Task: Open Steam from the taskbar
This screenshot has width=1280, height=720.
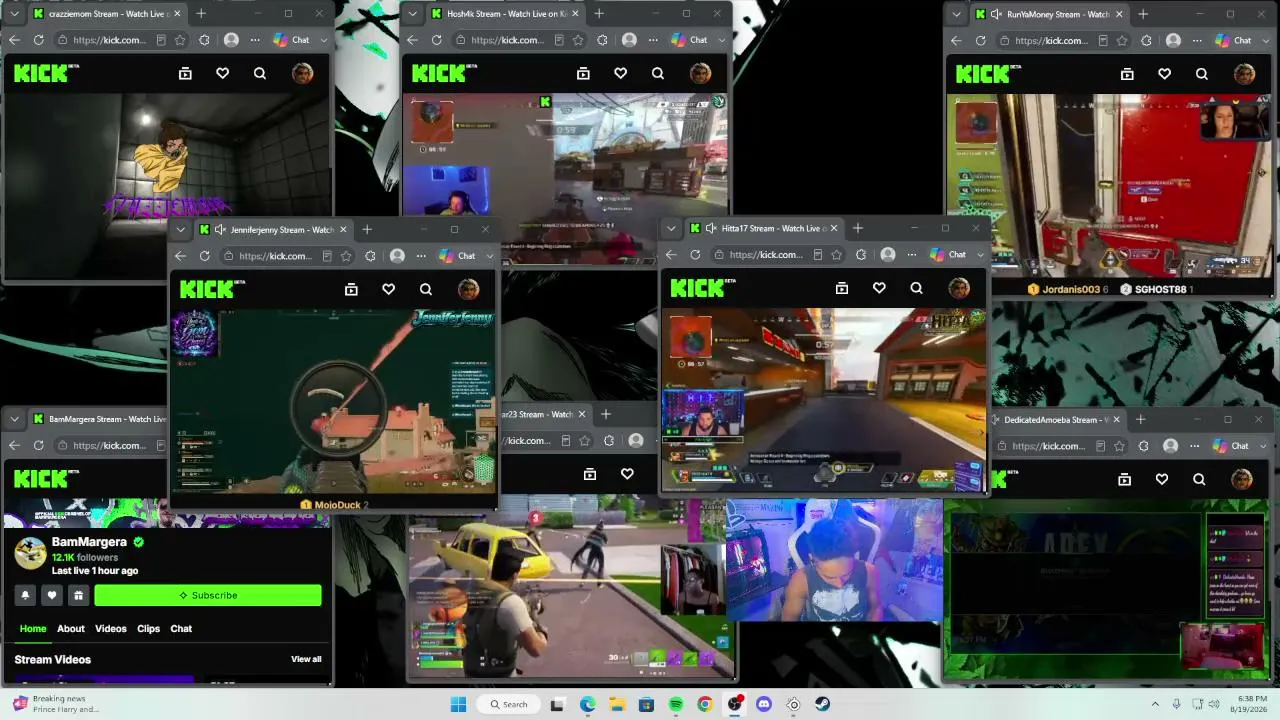Action: pyautogui.click(x=822, y=704)
